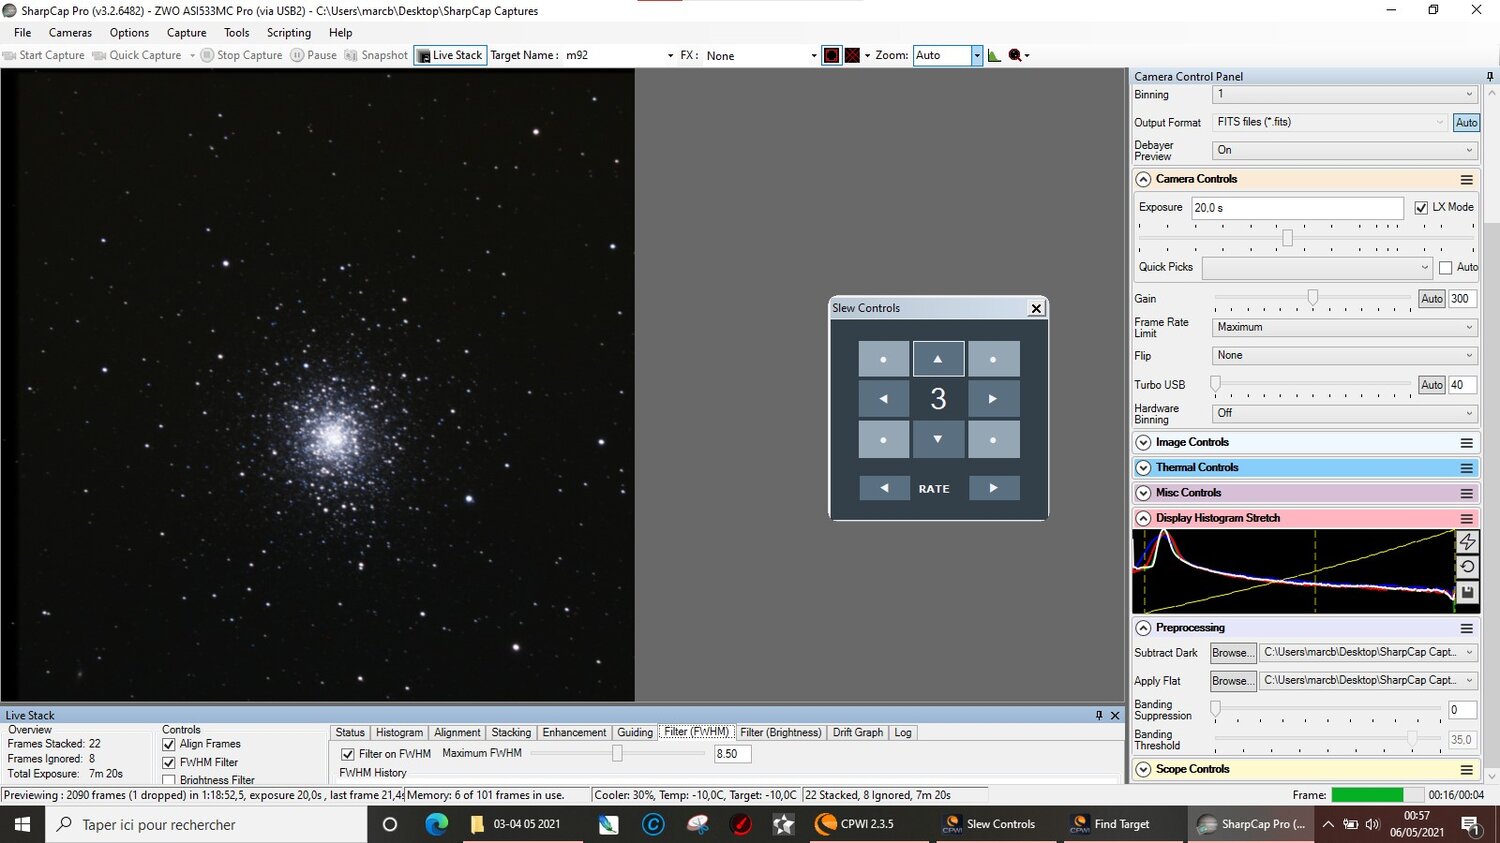
Task: Click Browse for Subtract Dark
Action: pos(1232,653)
